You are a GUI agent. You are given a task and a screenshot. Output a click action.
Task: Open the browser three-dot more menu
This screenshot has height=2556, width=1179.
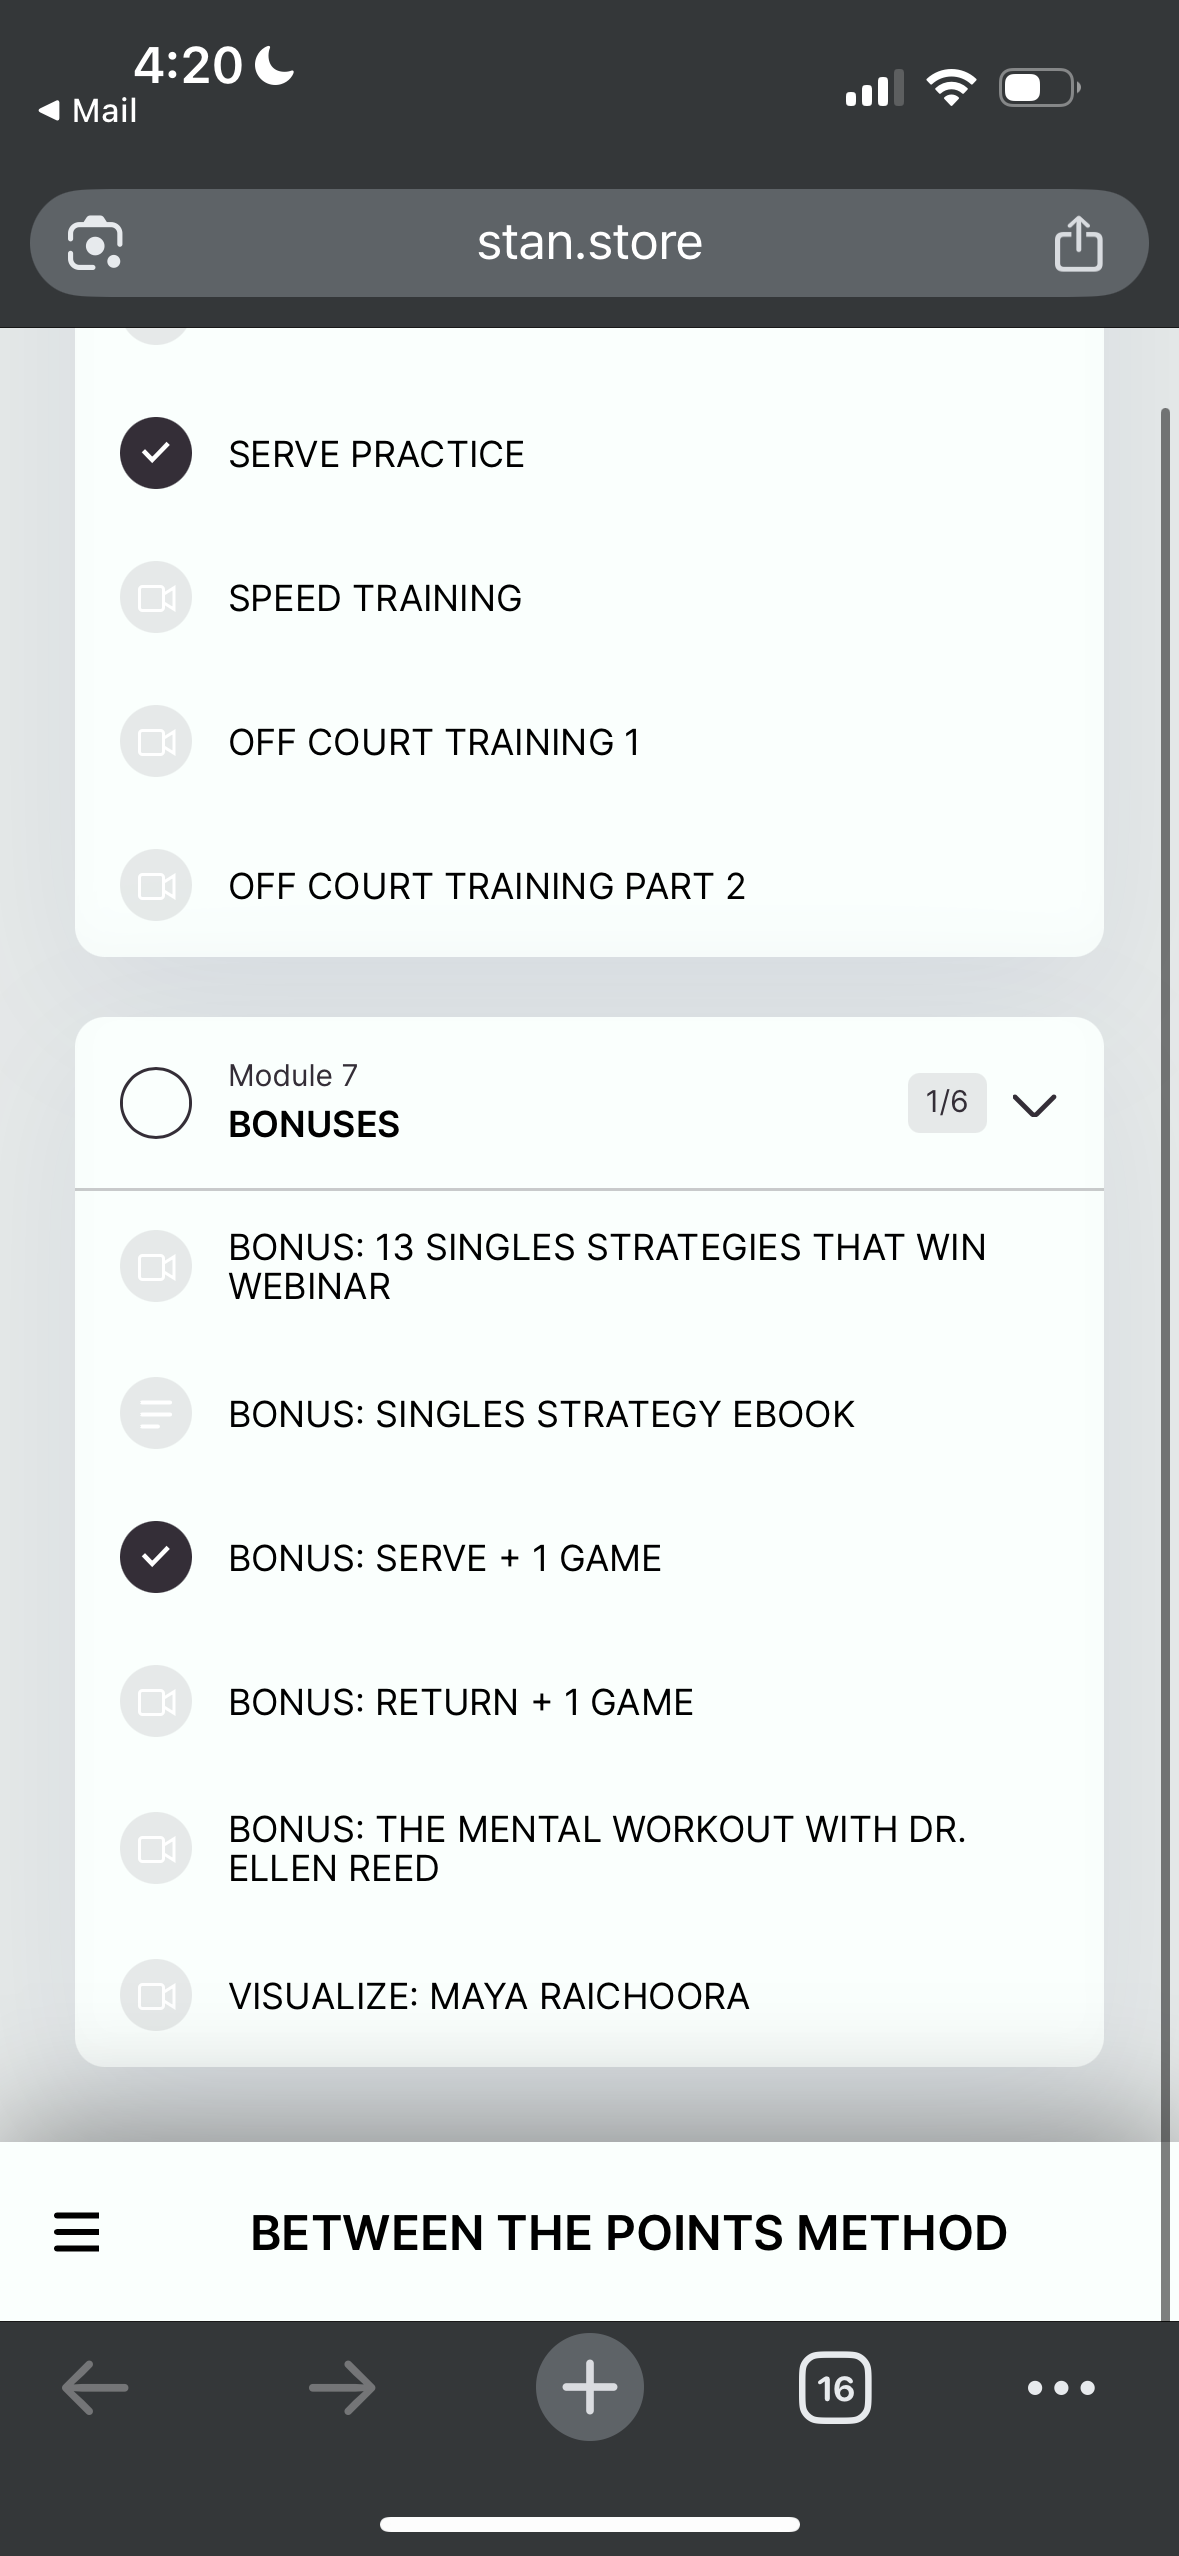(1061, 2388)
